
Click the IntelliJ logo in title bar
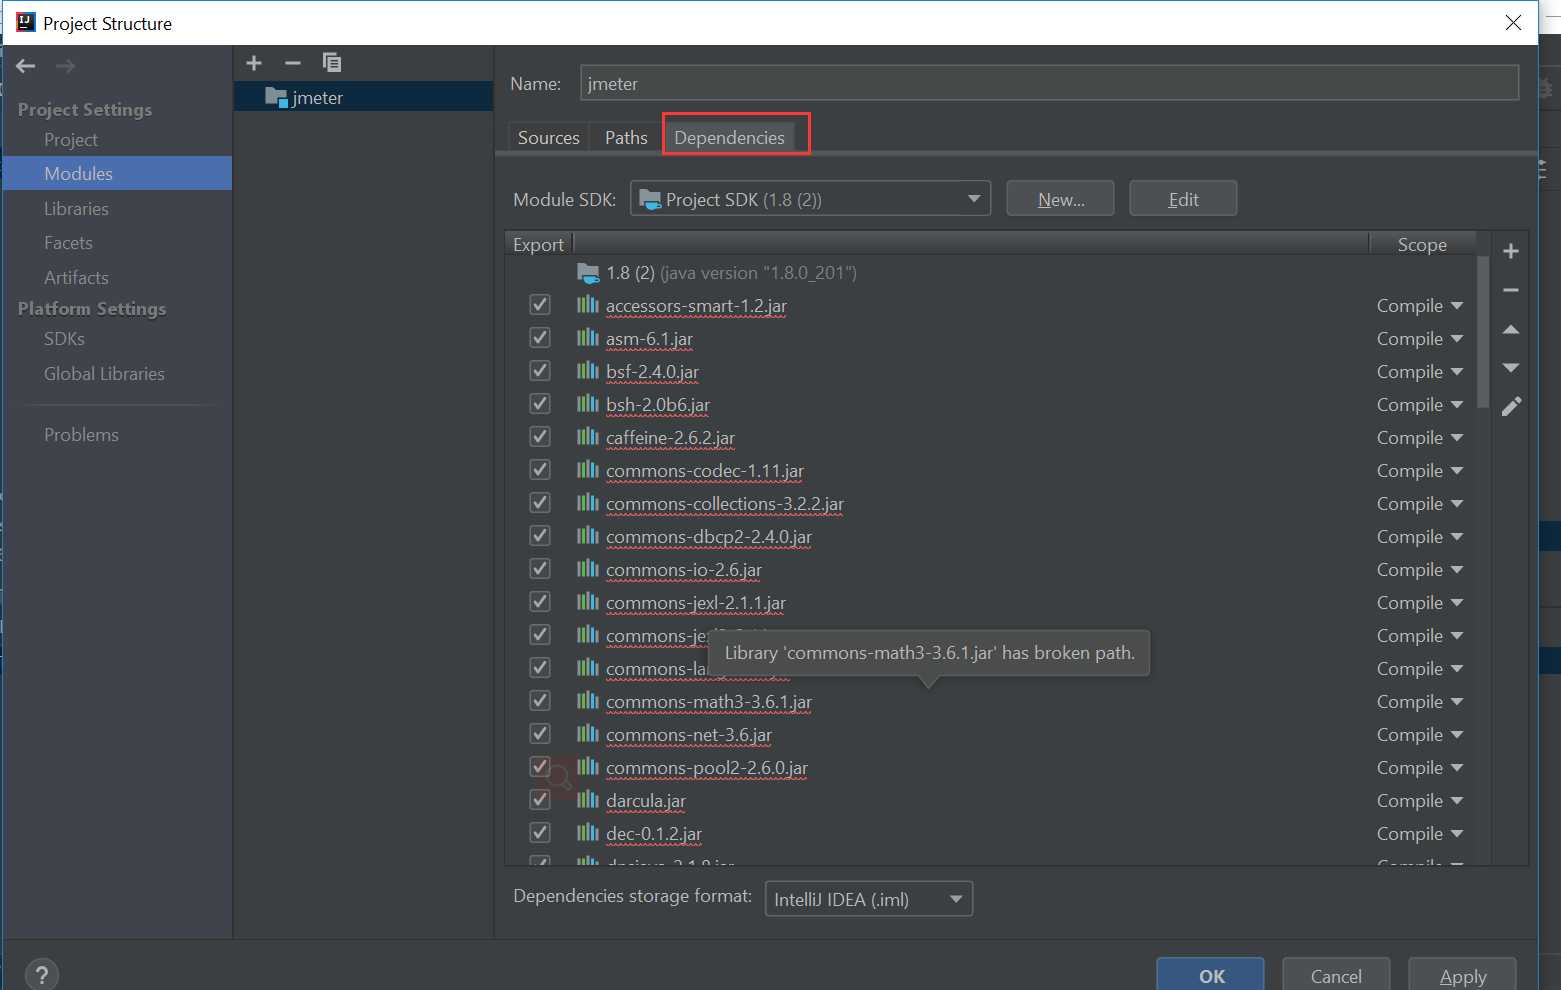[x=25, y=22]
